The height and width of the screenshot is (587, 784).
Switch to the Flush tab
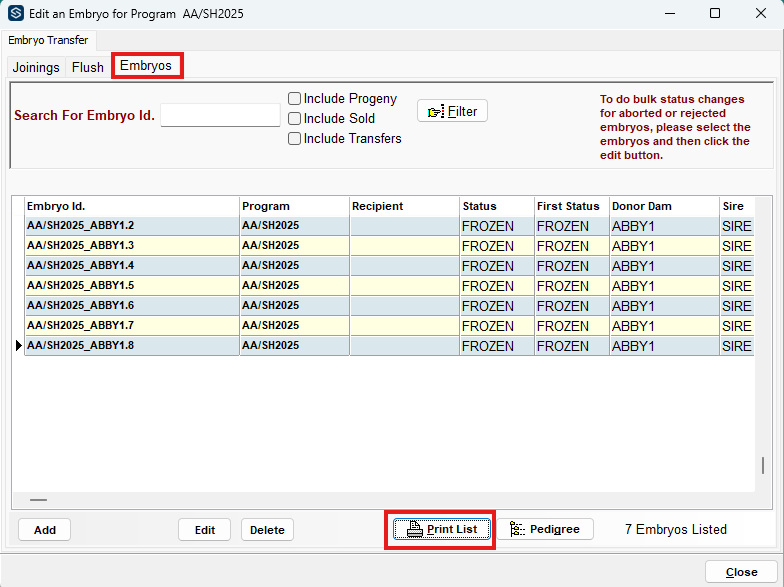pos(88,67)
